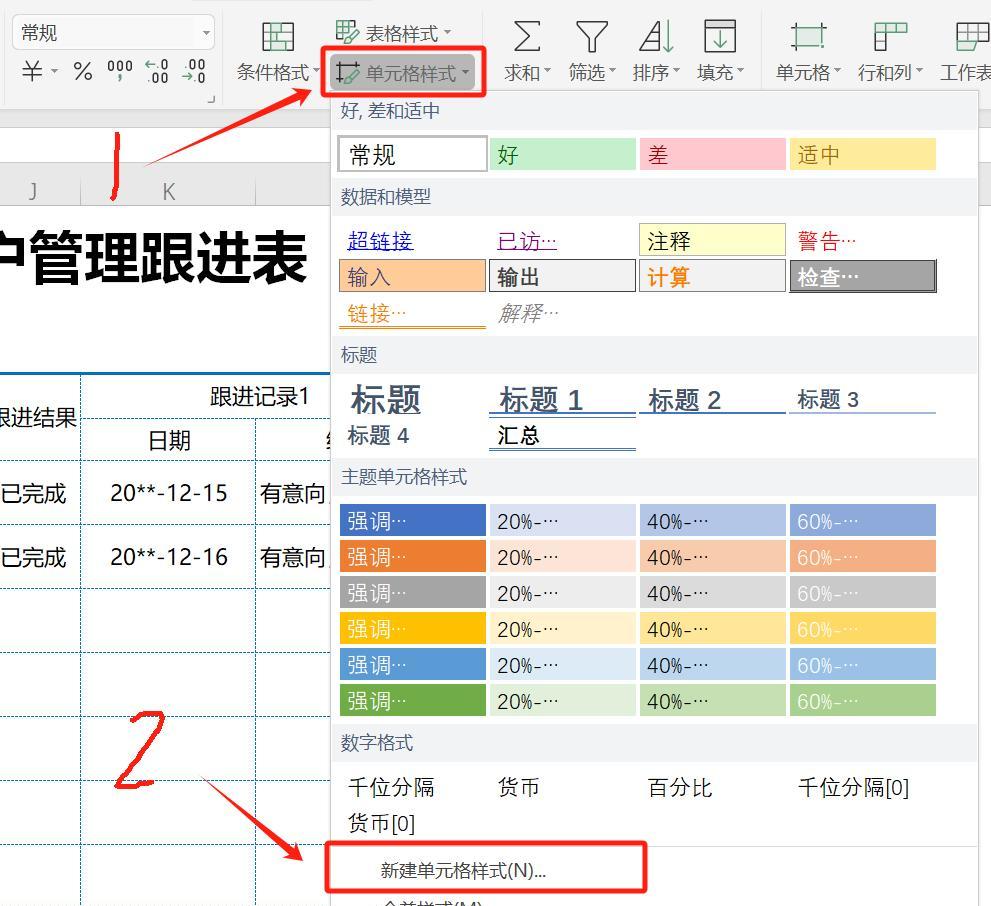Apply the 常规 cell style
991x906 pixels.
click(412, 154)
